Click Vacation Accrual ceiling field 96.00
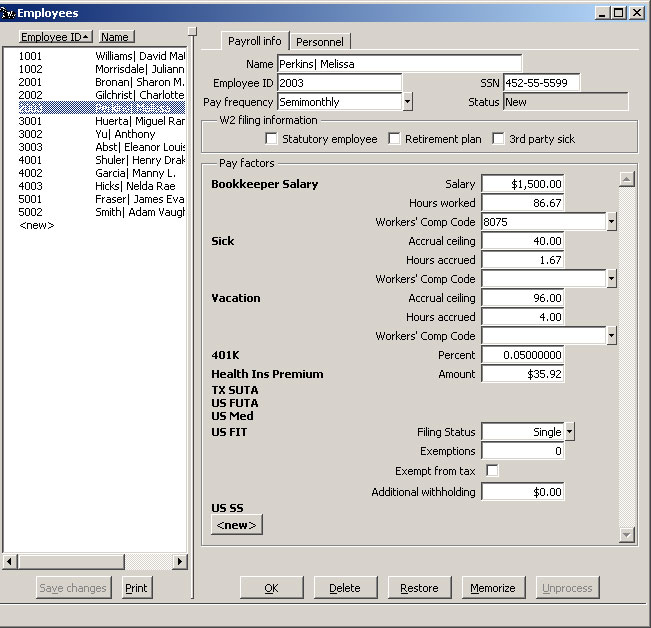651x628 pixels. coord(523,298)
